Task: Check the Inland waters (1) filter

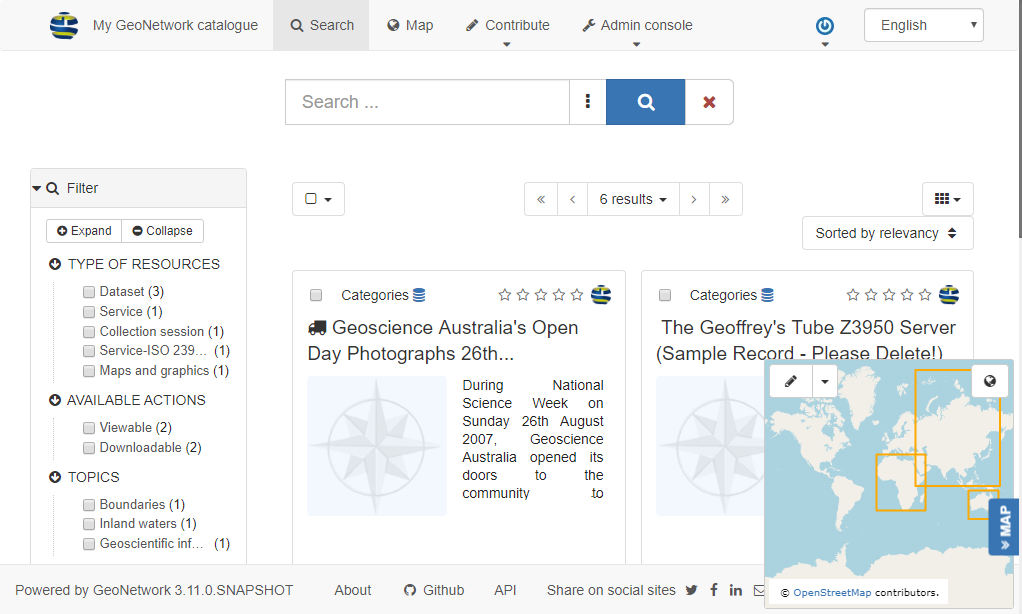Action: (89, 524)
